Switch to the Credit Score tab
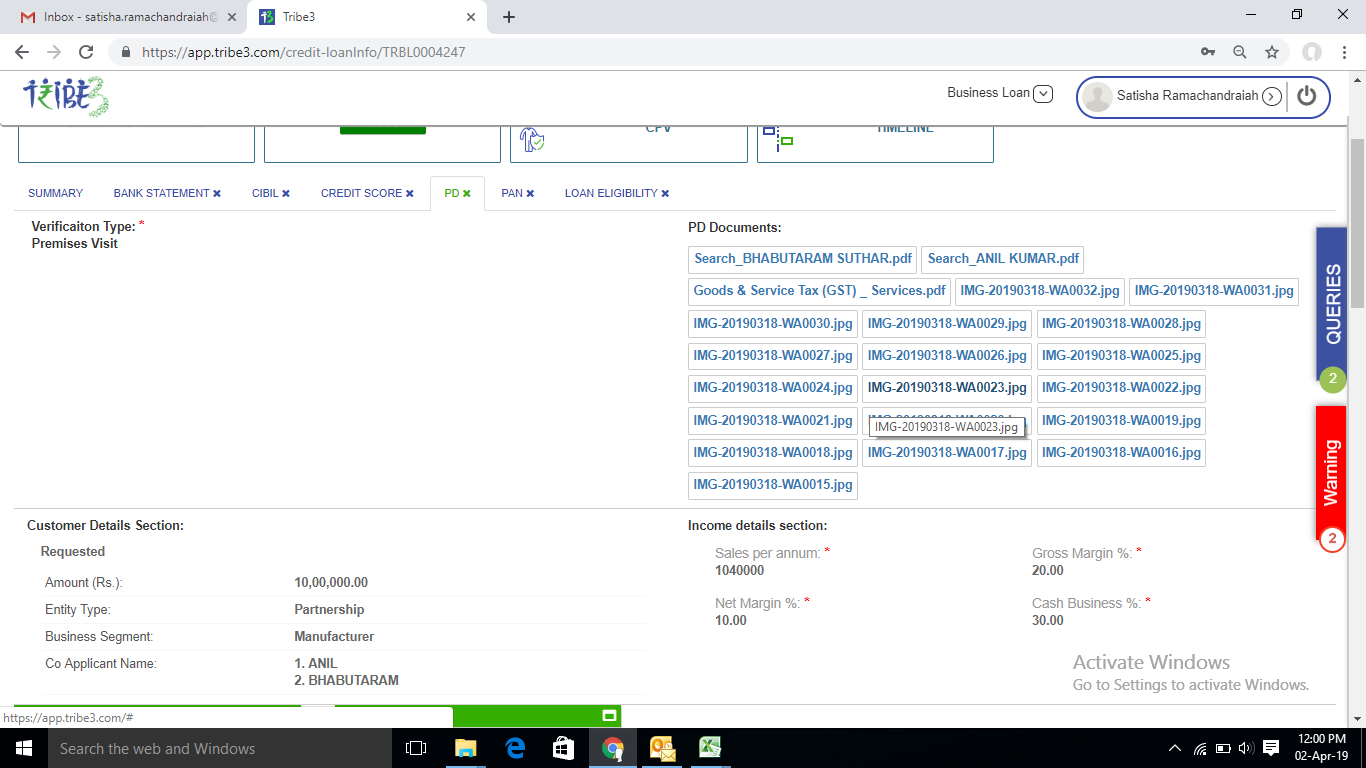 coord(361,193)
